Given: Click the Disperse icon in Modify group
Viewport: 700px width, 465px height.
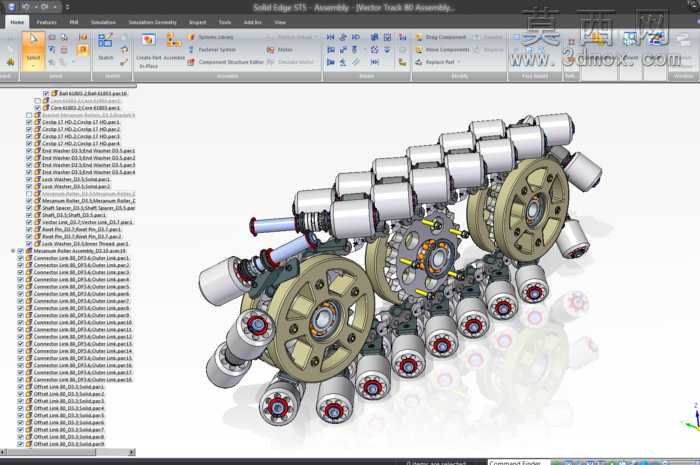Looking at the screenshot, I should pos(476,50).
